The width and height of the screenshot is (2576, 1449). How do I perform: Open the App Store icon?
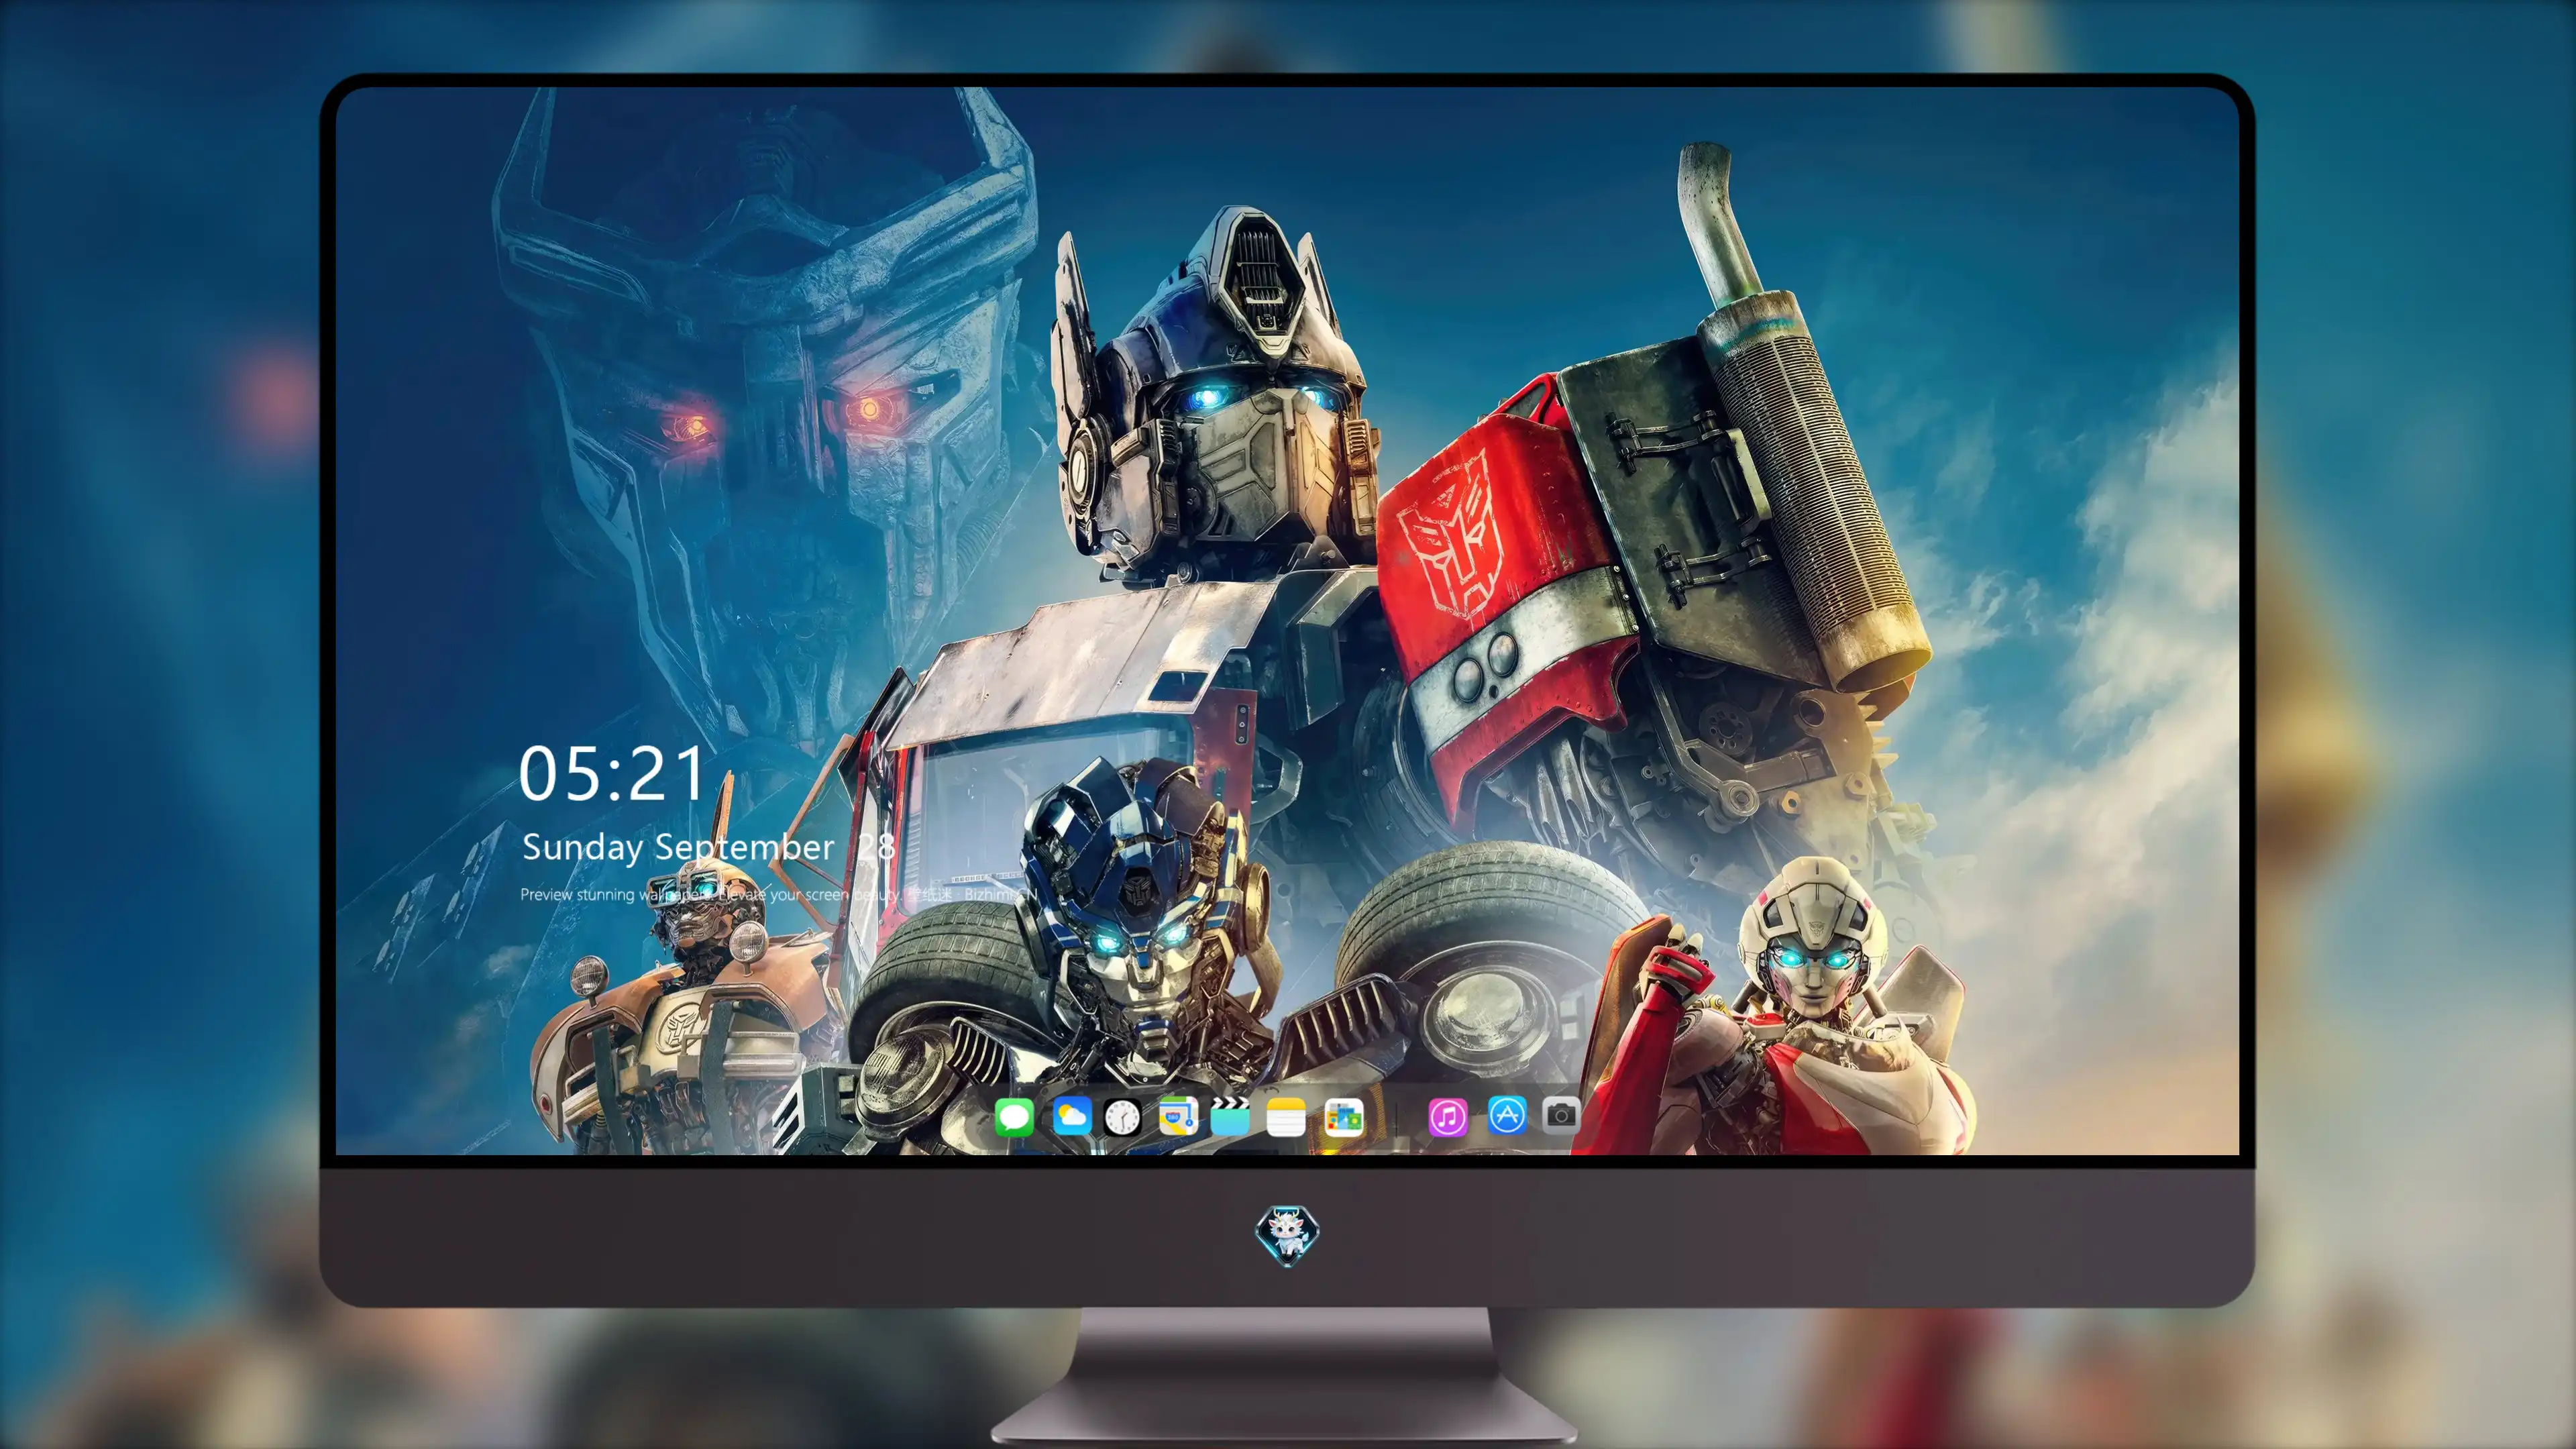[x=1507, y=1115]
